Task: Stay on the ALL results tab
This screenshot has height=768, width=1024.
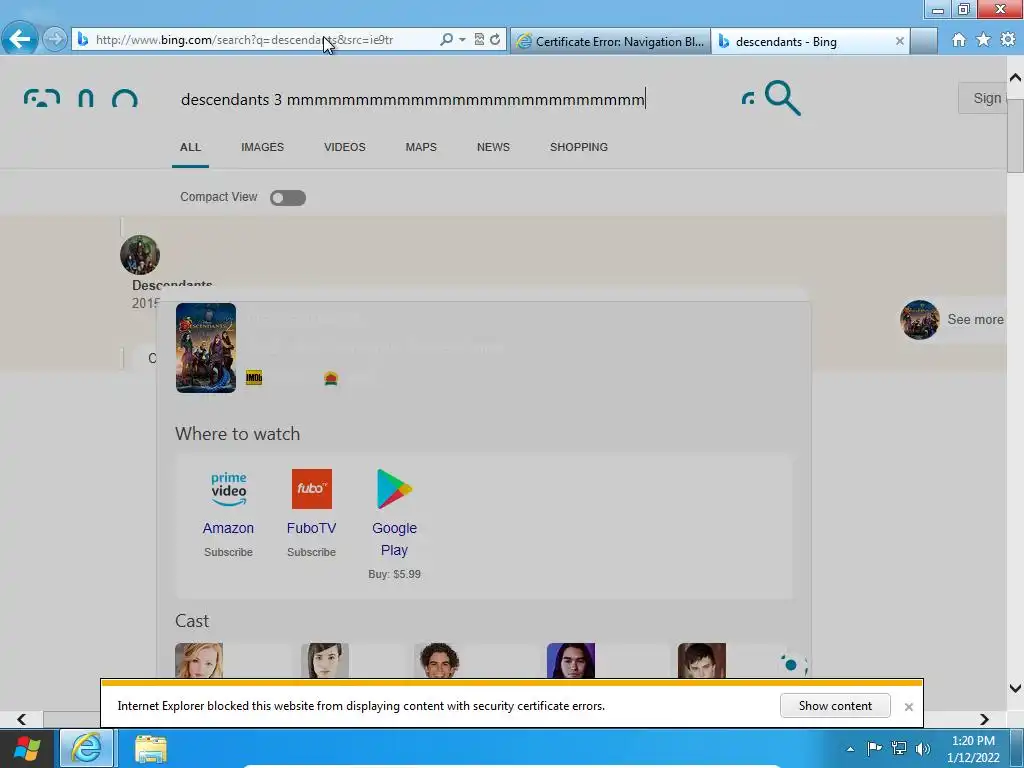Action: tap(190, 148)
